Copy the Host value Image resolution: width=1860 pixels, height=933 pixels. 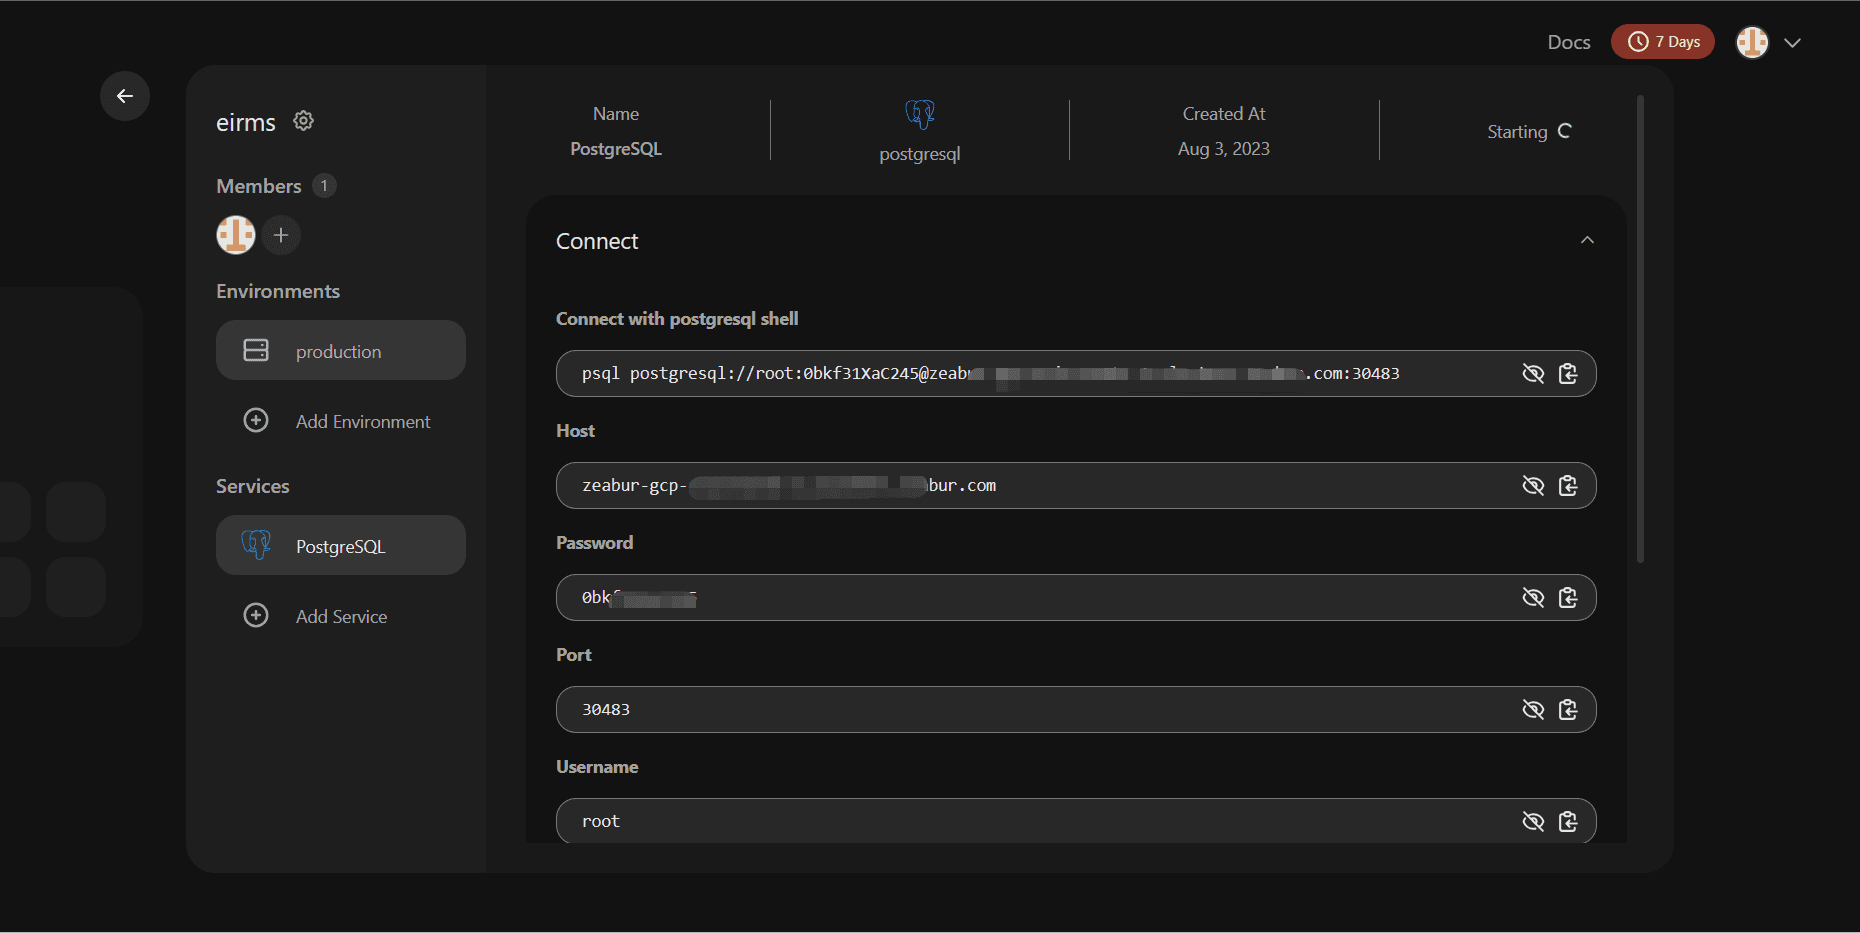(1568, 486)
